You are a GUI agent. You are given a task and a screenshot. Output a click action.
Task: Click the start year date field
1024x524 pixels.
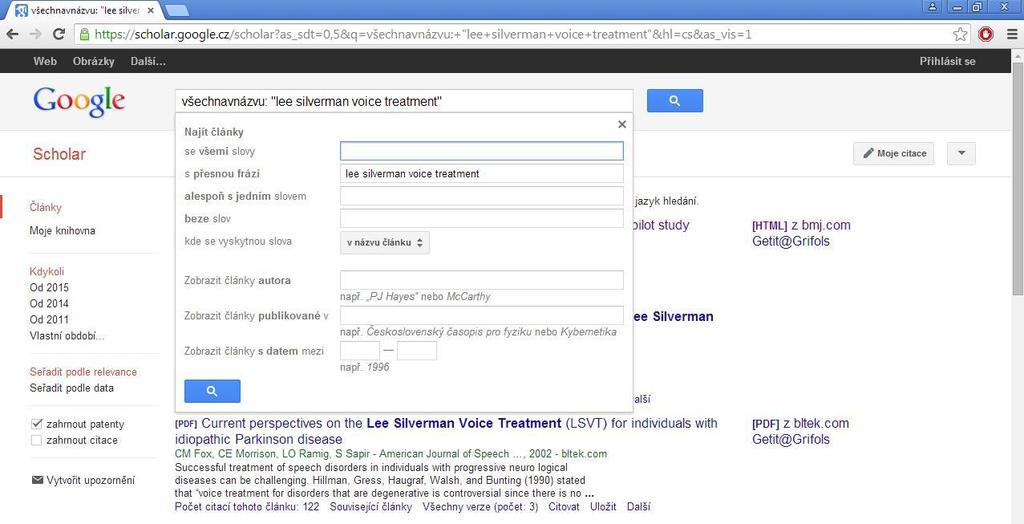[x=360, y=351]
